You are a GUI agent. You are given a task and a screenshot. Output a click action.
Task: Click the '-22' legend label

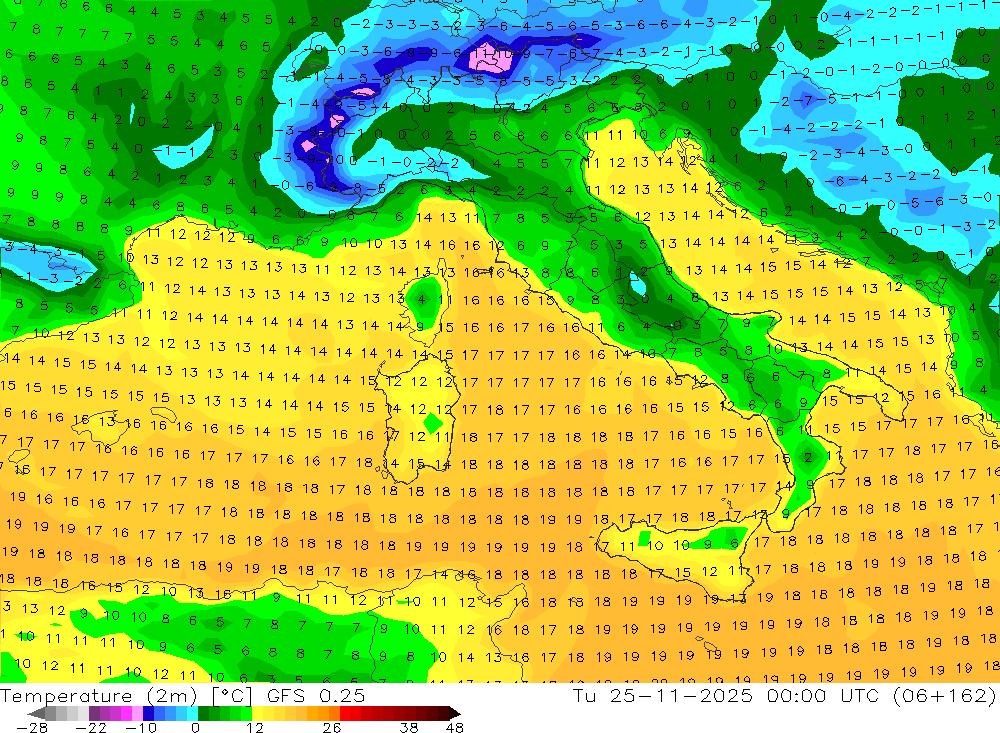[x=91, y=728]
